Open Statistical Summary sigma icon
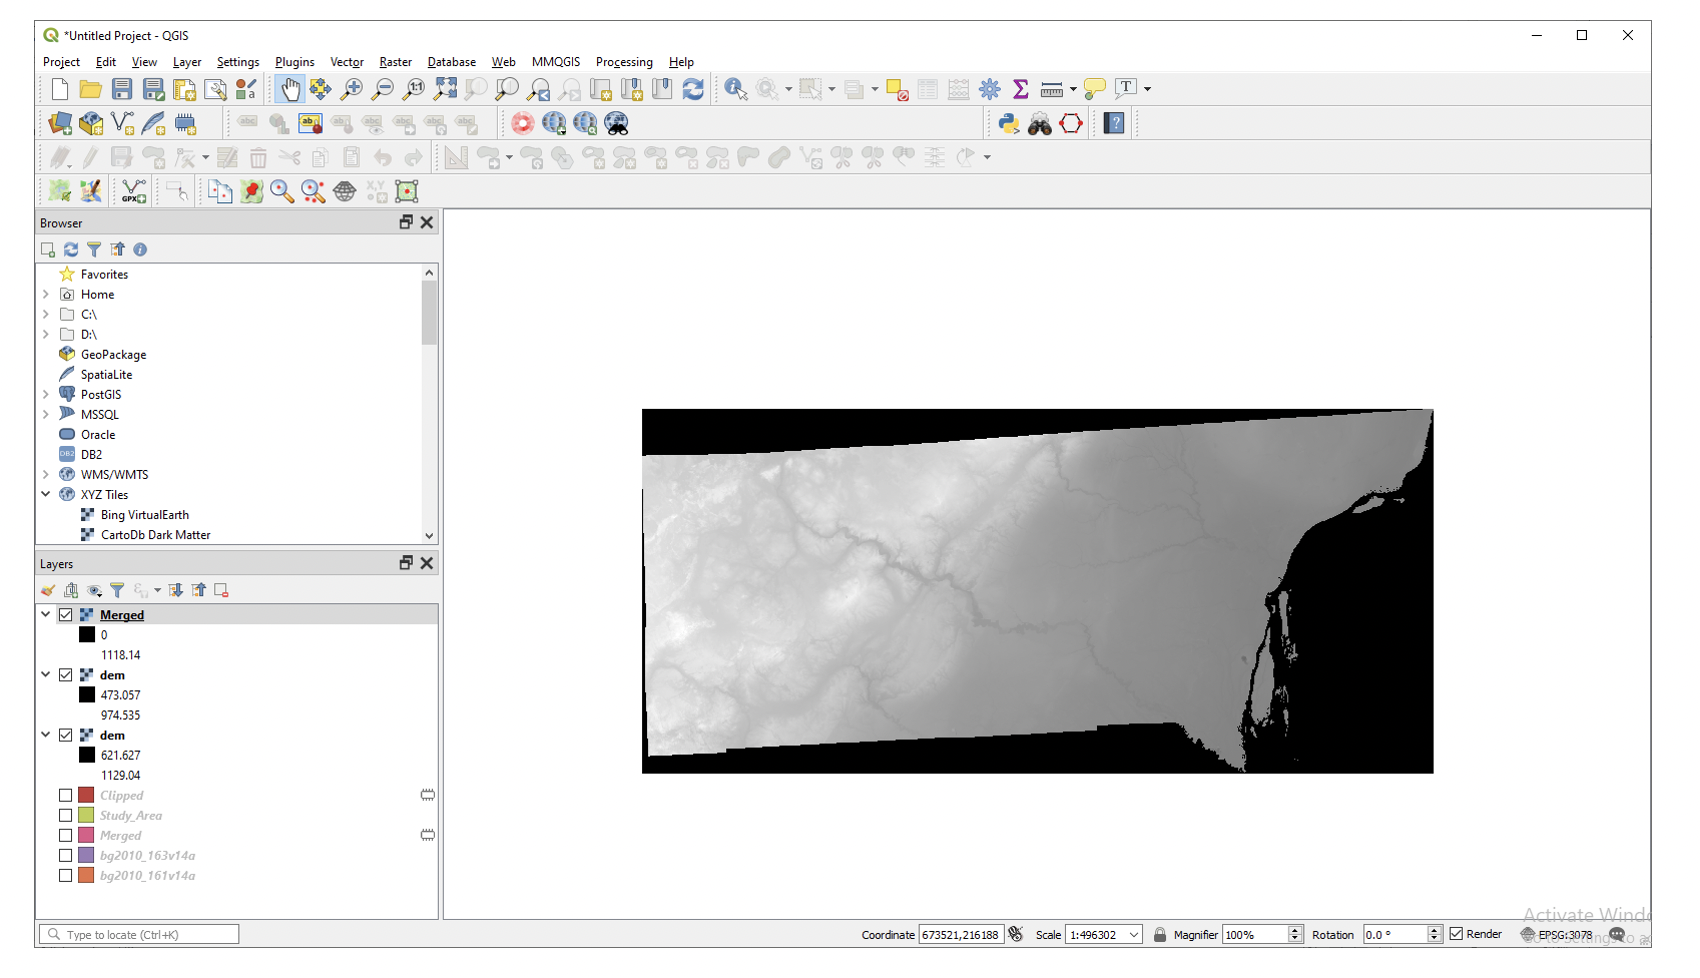 1021,89
